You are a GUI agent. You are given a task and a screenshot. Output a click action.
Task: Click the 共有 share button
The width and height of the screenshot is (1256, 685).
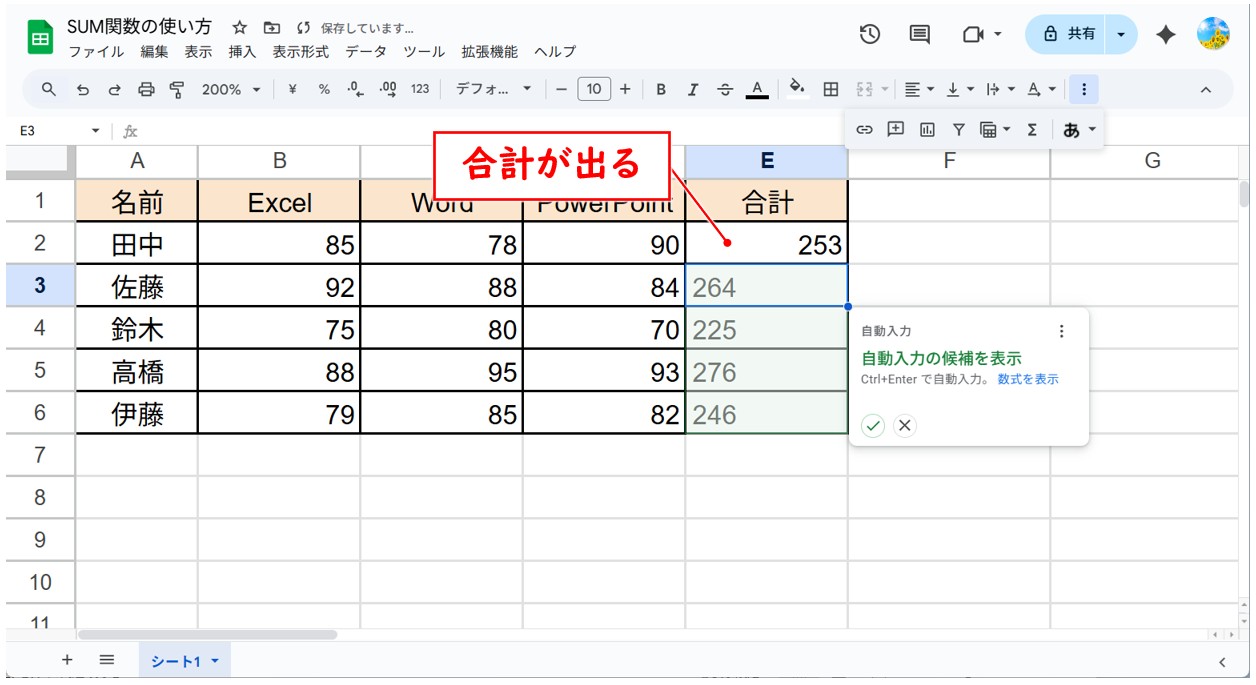[x=1069, y=34]
